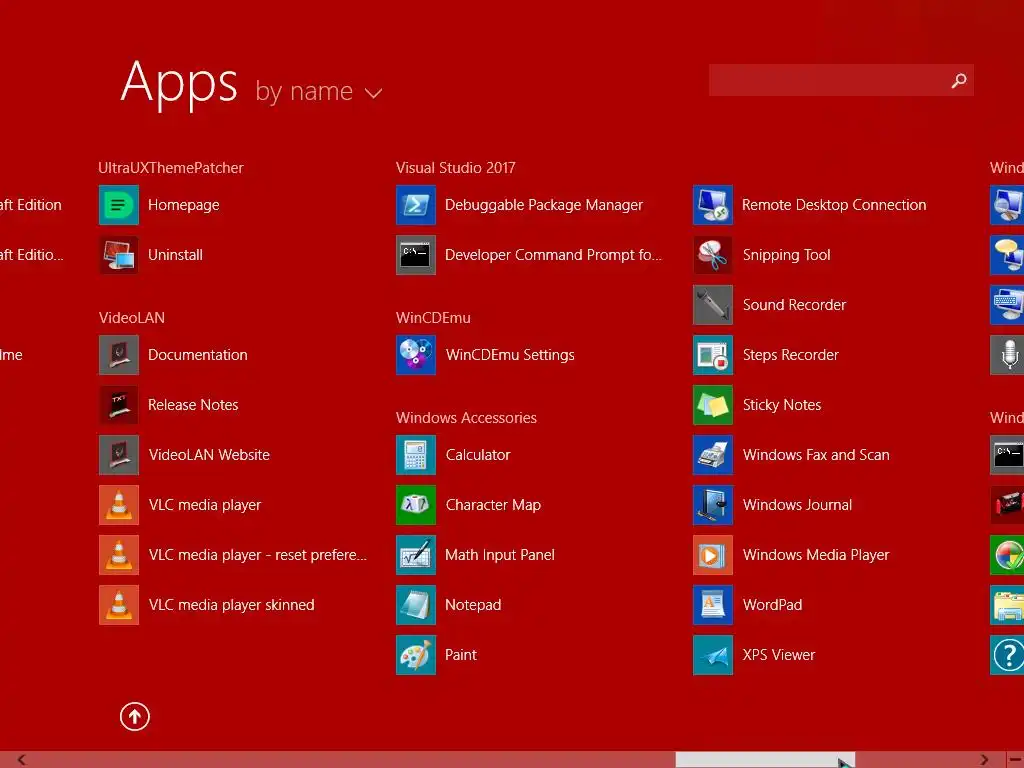Click the UltraUXThemePatcher Uninstall icon

[x=119, y=255]
